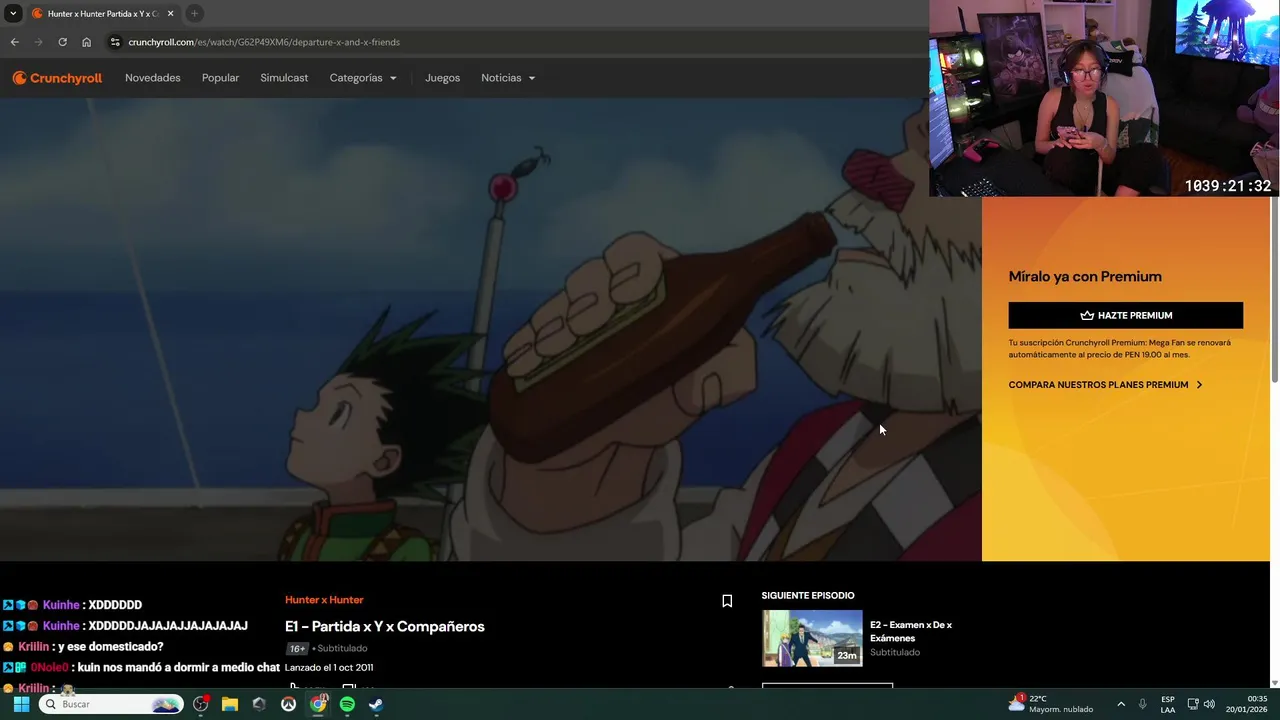Click the HAZTE PREMIUM button
Image resolution: width=1280 pixels, height=720 pixels.
tap(1125, 315)
